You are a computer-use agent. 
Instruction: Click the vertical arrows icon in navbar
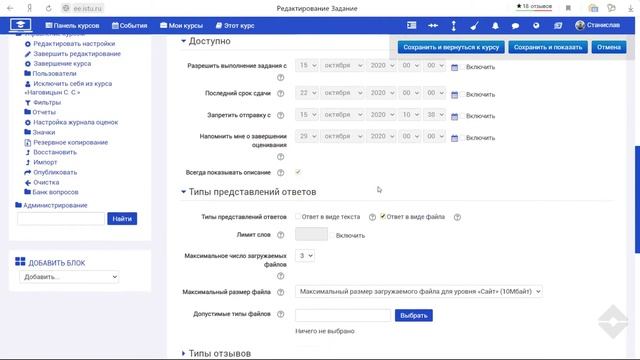pyautogui.click(x=453, y=26)
